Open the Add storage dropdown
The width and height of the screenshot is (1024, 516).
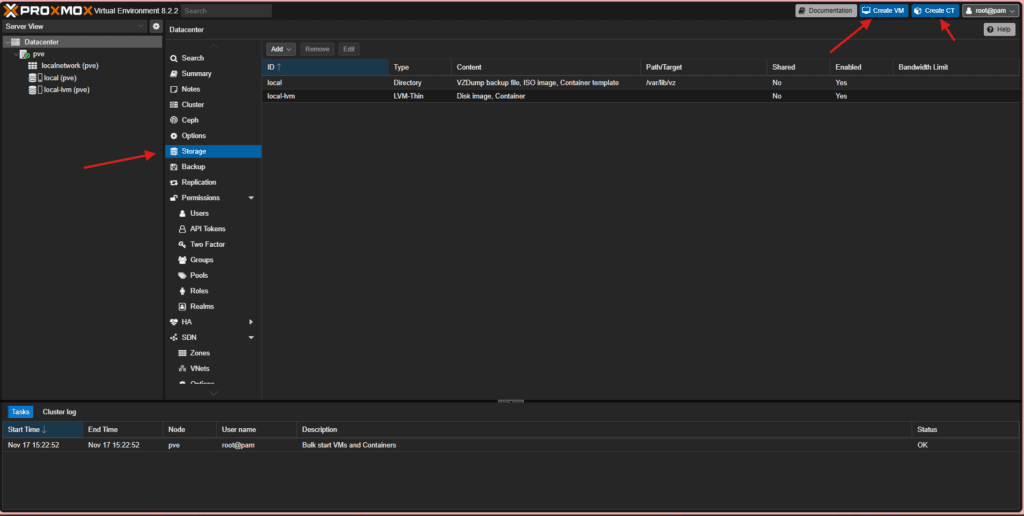click(x=281, y=49)
